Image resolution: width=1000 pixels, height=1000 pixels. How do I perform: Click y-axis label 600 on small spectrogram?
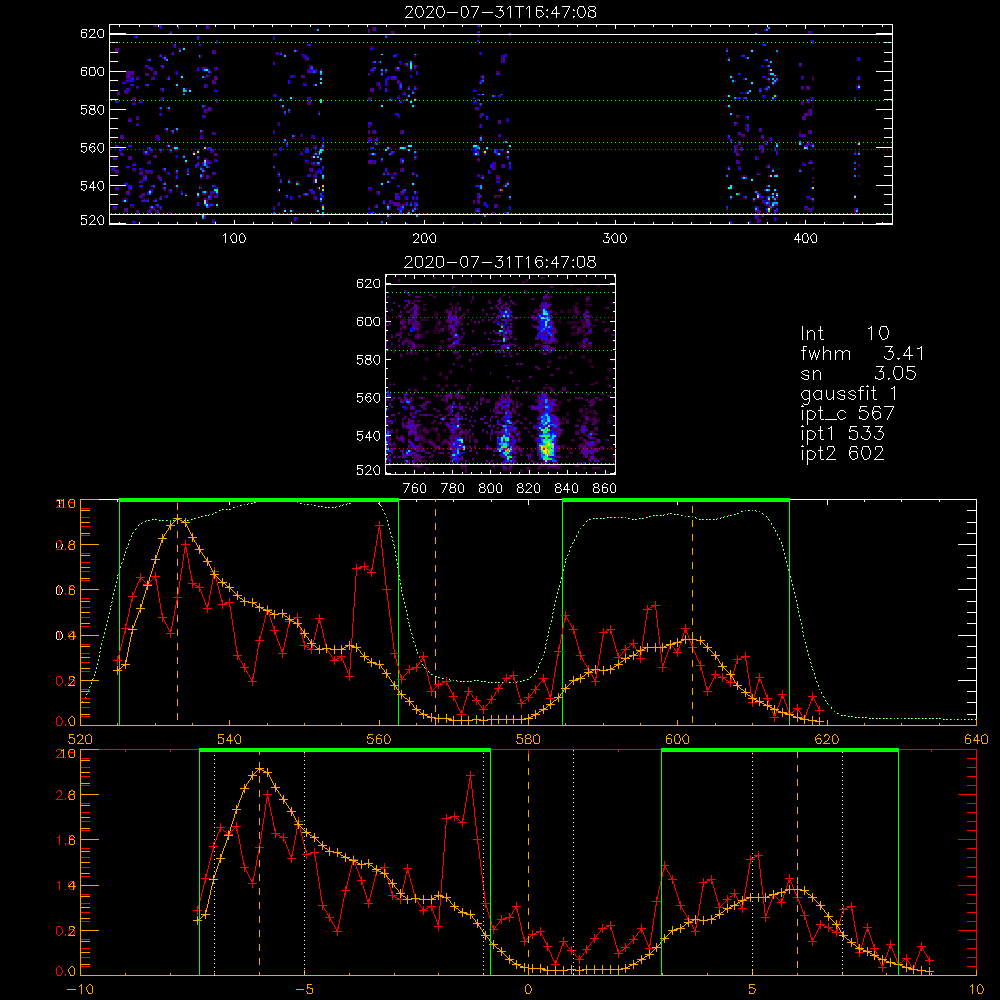tap(369, 321)
